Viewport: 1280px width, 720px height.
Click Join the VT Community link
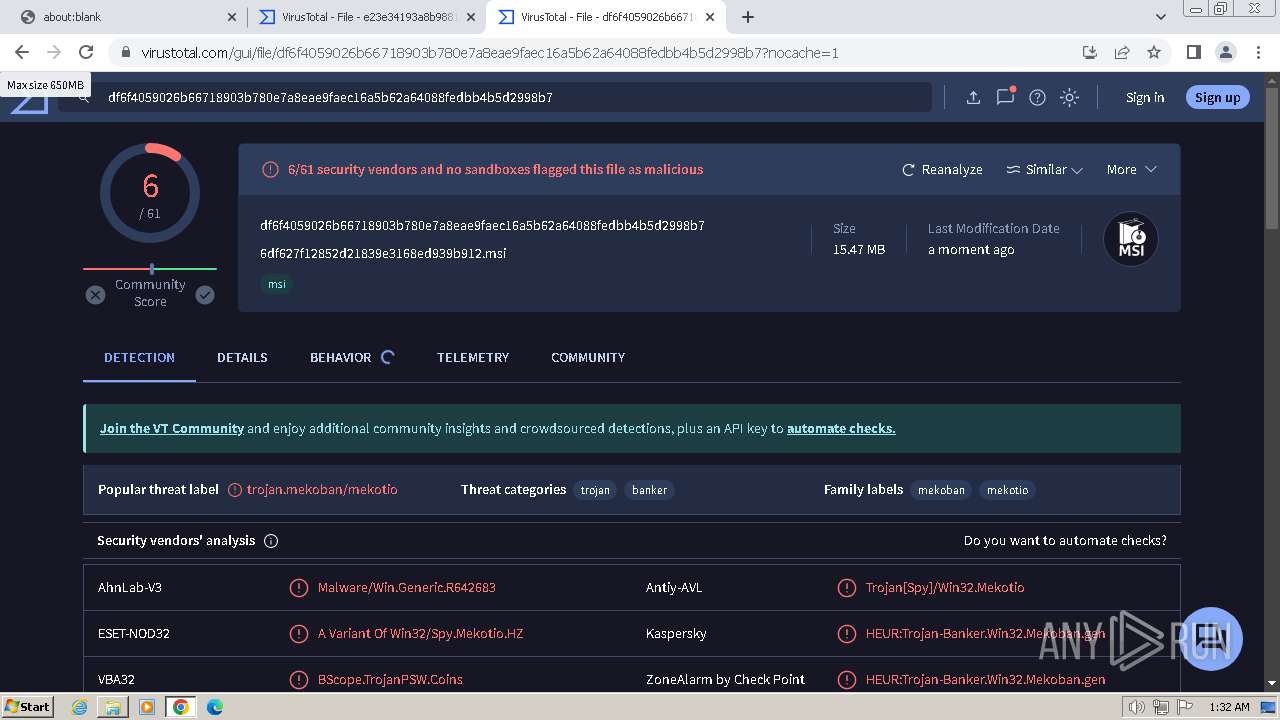[x=172, y=429]
